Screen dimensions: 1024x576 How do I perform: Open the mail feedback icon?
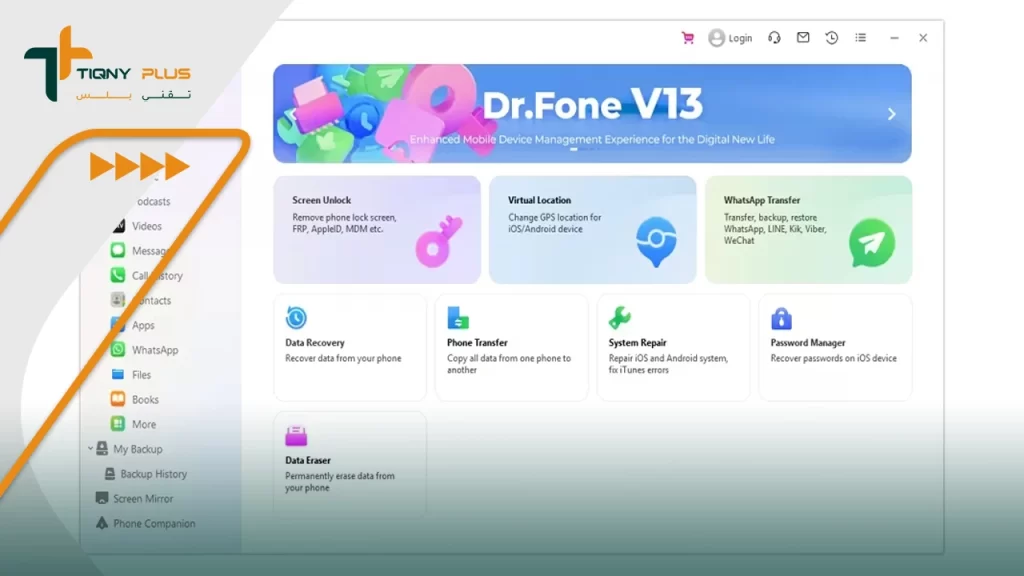pyautogui.click(x=803, y=38)
